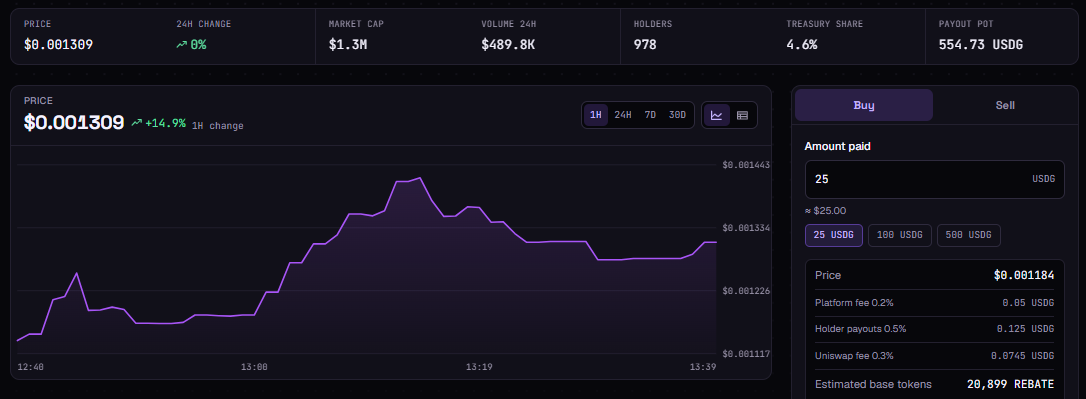The width and height of the screenshot is (1086, 399).
Task: Select the 1H timeframe
Action: [x=596, y=115]
